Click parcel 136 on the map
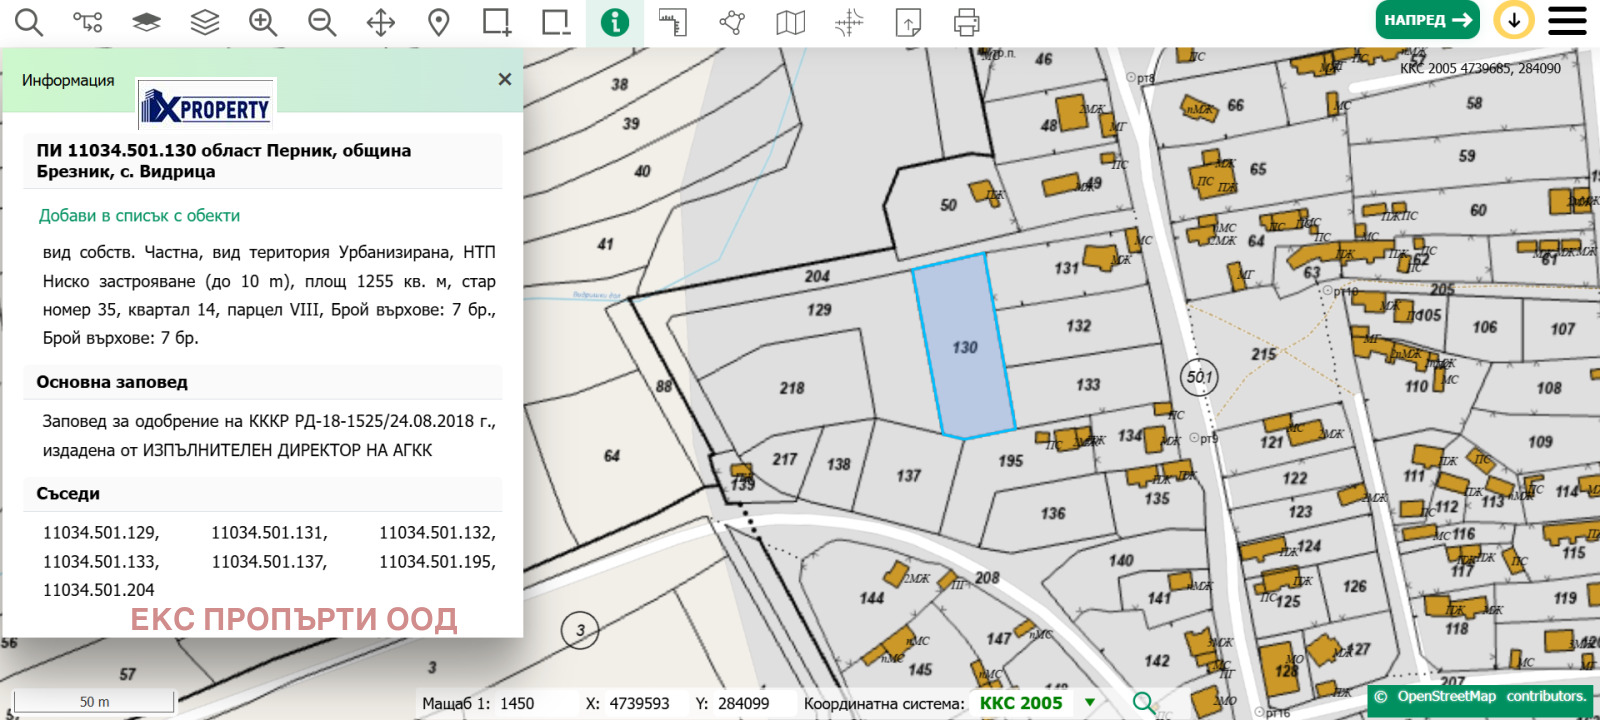1600x720 pixels. (1053, 513)
